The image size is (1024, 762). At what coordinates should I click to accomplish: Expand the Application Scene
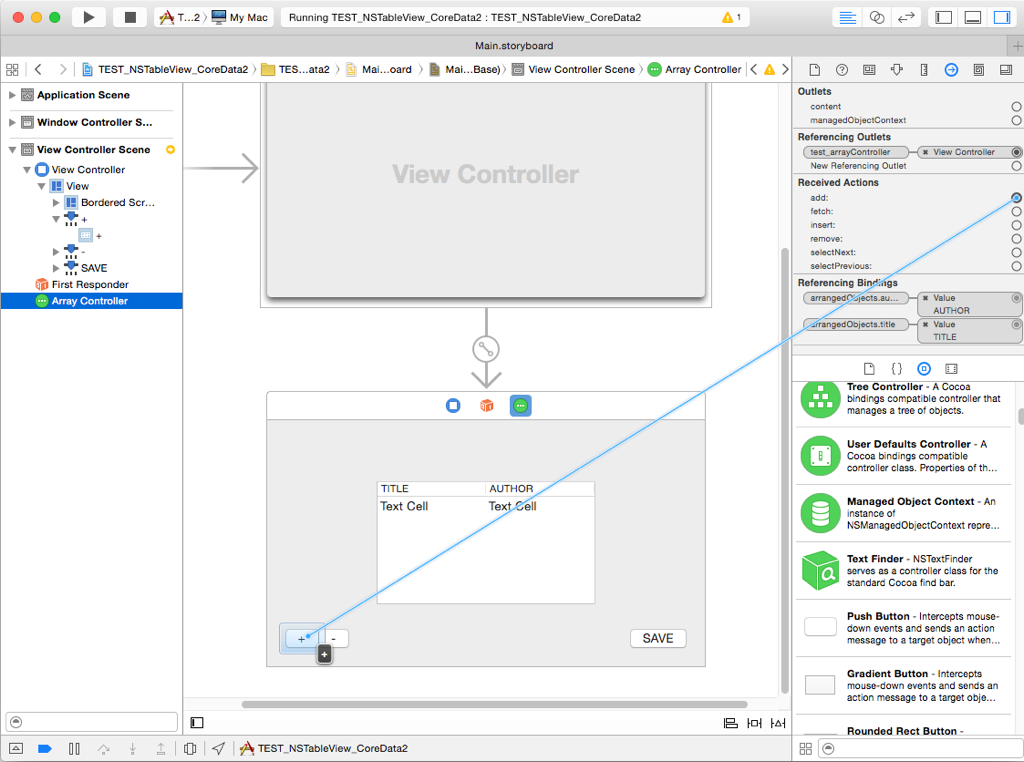(x=12, y=95)
